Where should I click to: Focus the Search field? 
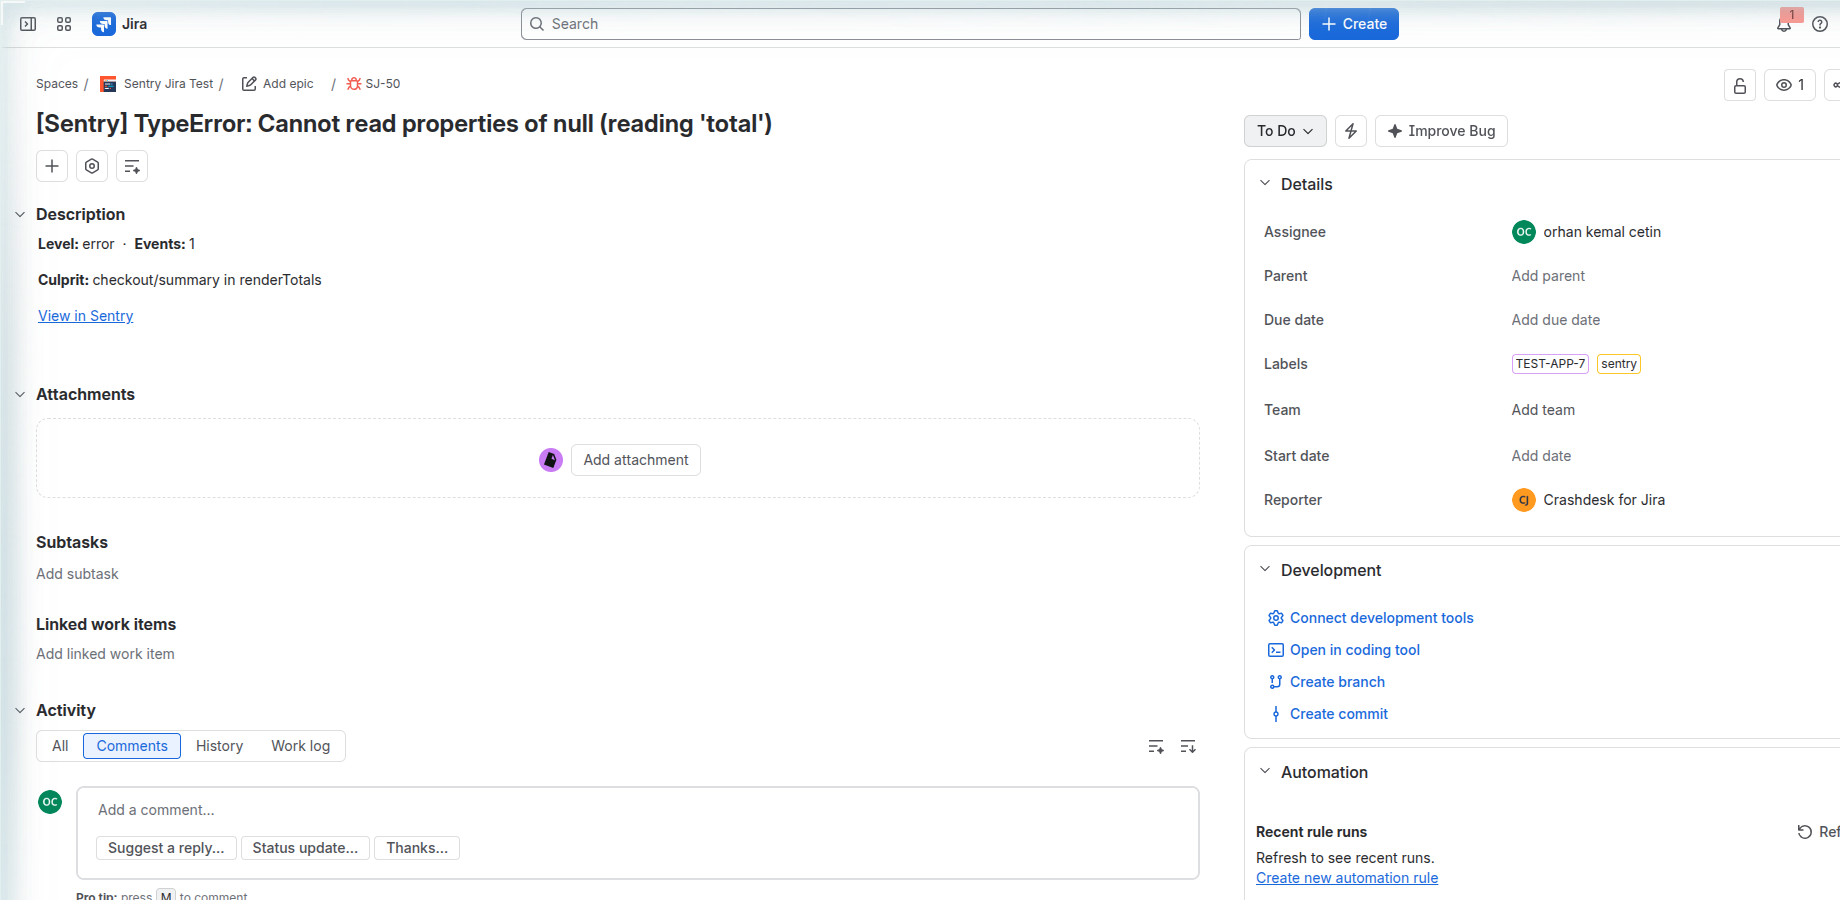coord(910,24)
